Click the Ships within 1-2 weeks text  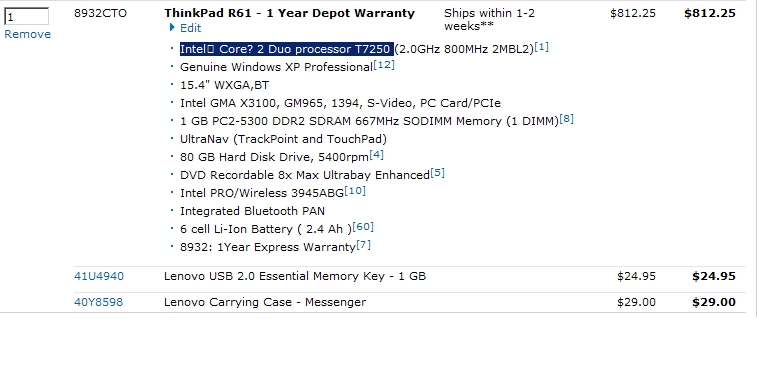point(489,19)
